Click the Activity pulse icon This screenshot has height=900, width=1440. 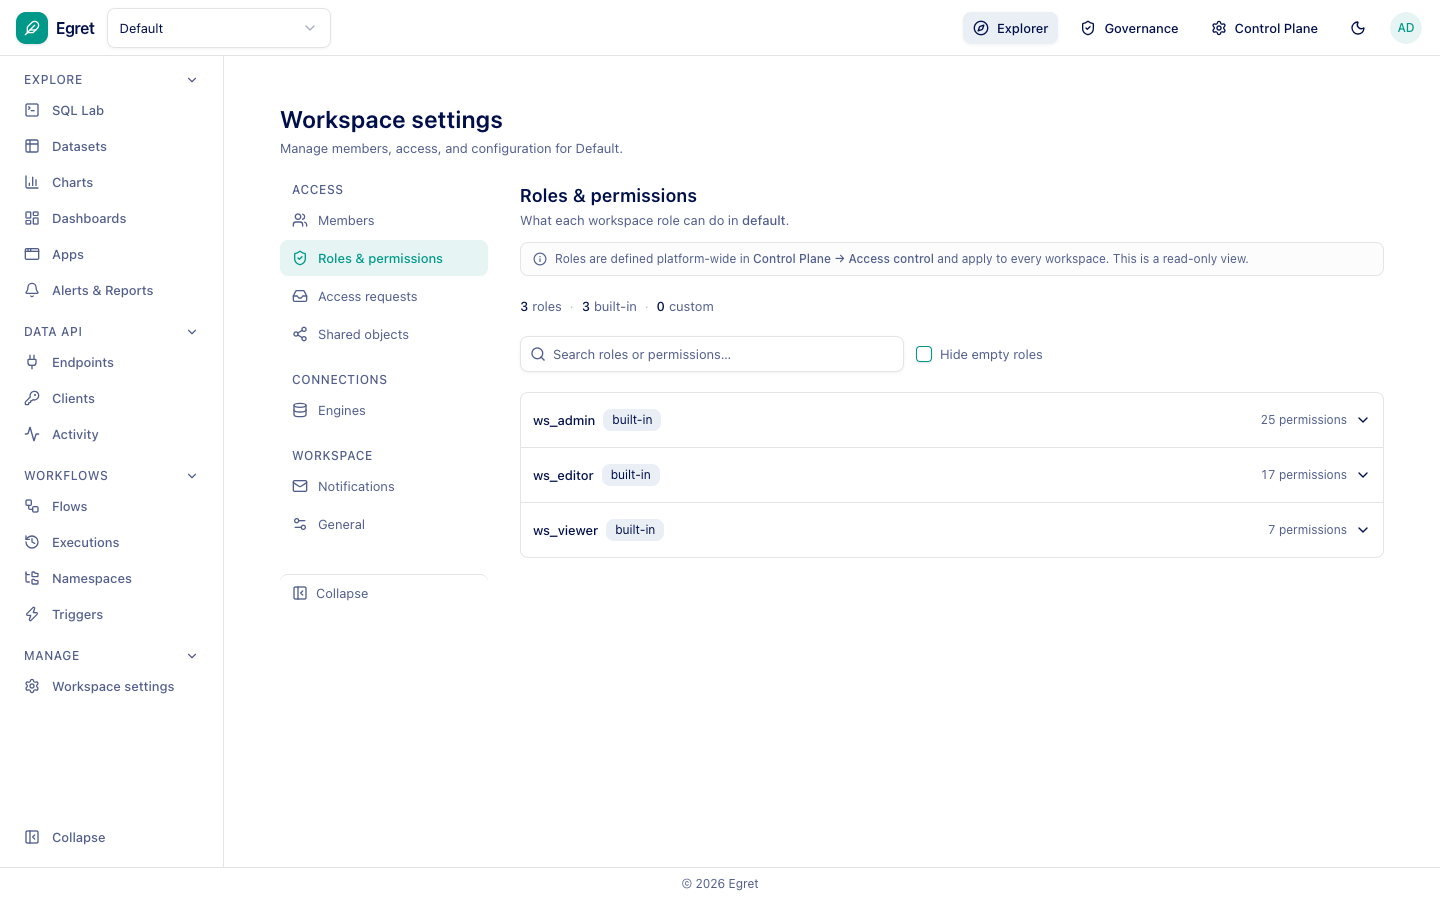click(x=32, y=434)
